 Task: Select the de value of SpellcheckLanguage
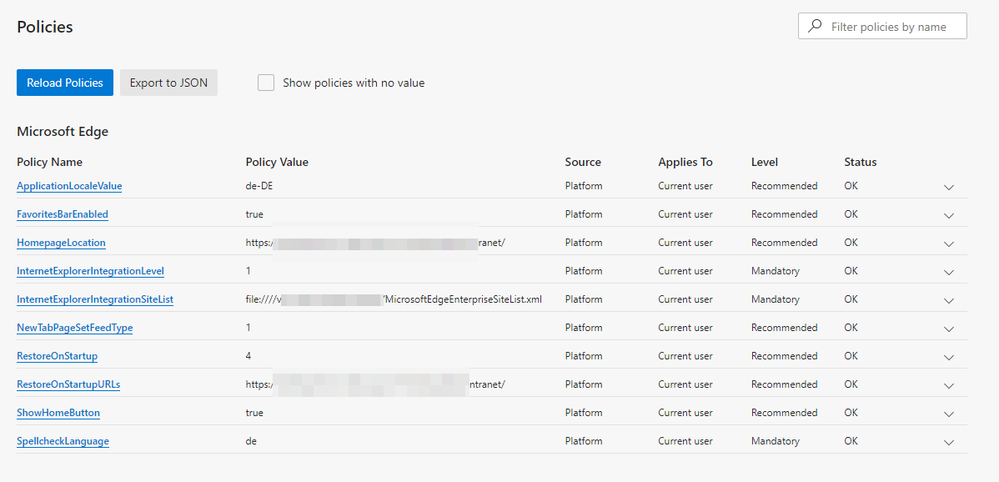pos(251,441)
